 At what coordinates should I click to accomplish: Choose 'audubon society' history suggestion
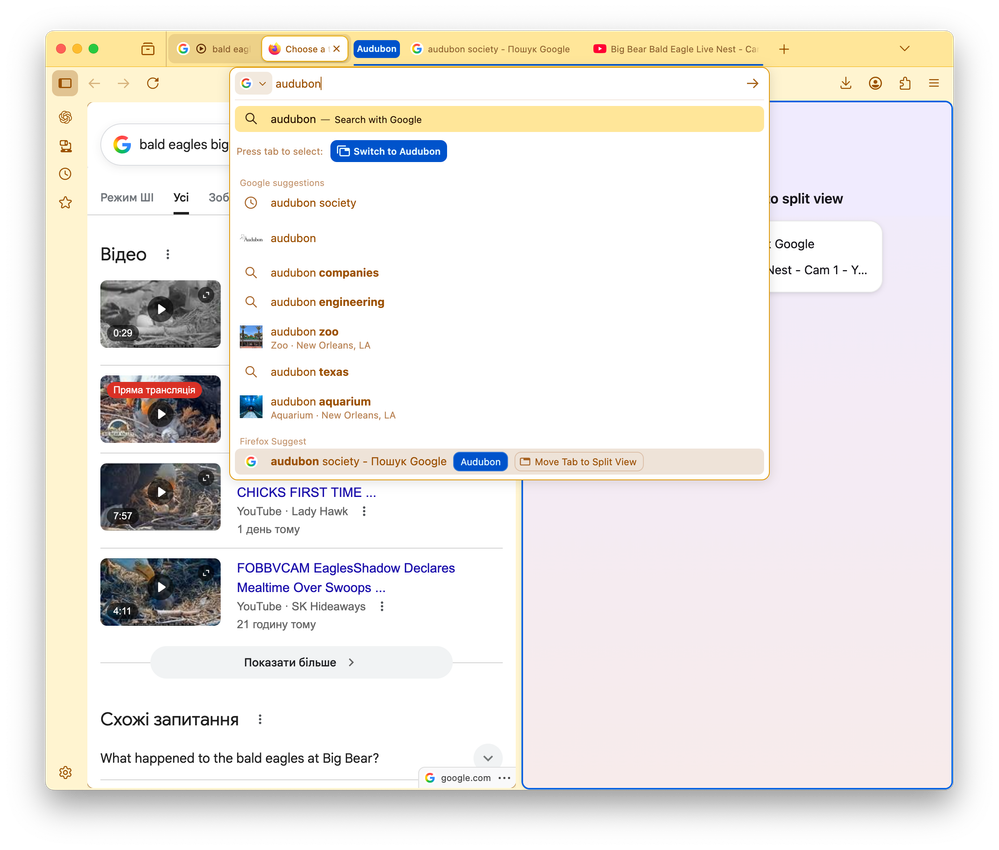coord(499,203)
